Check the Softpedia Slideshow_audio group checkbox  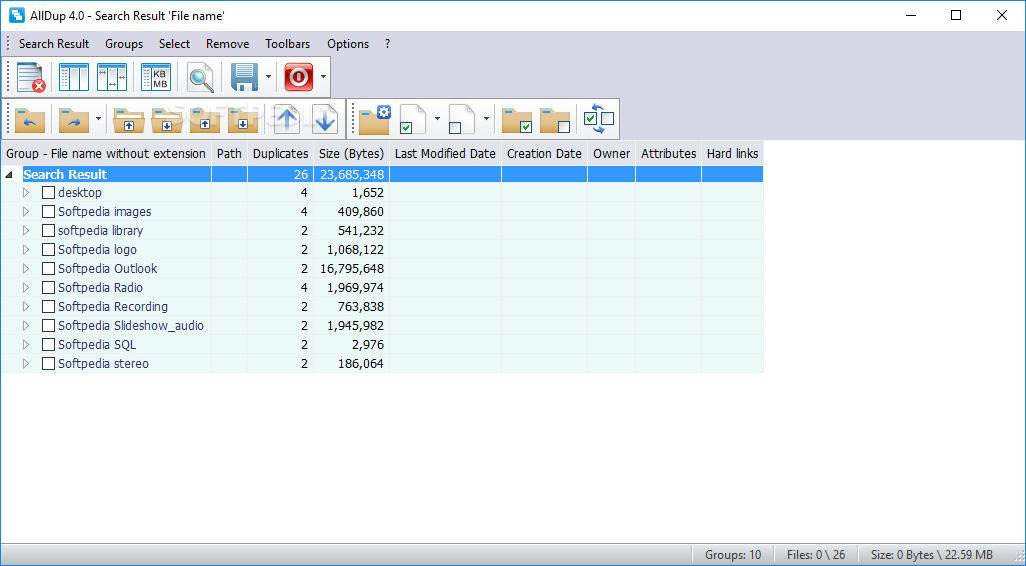pyautogui.click(x=48, y=325)
